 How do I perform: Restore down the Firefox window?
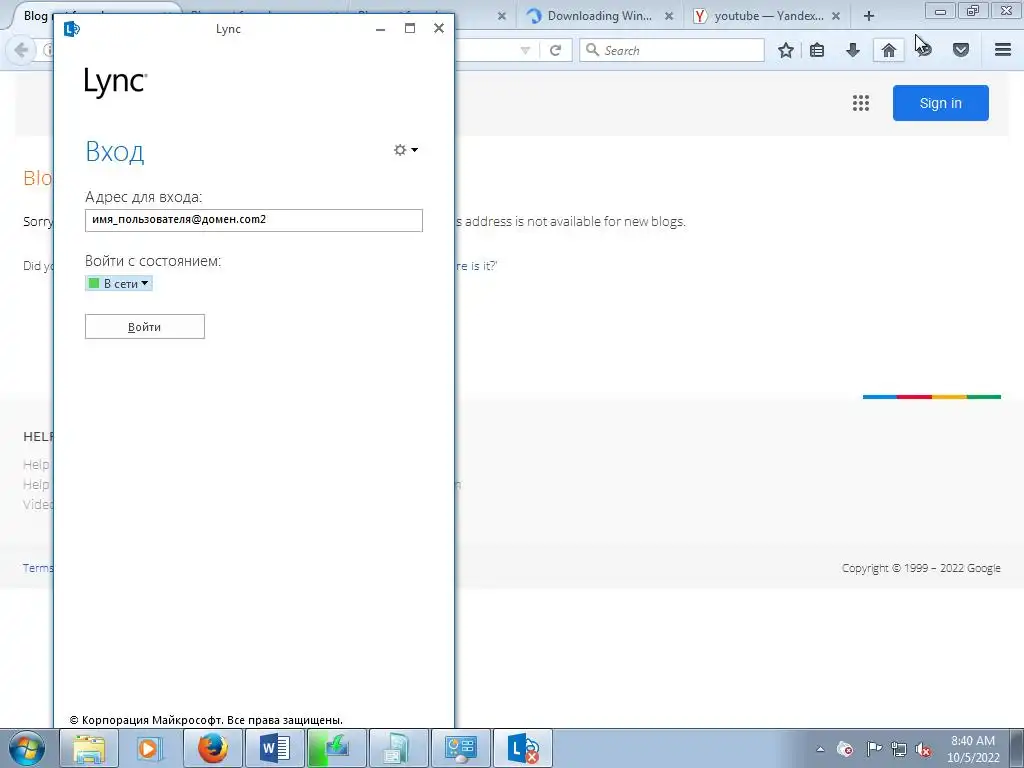(972, 10)
